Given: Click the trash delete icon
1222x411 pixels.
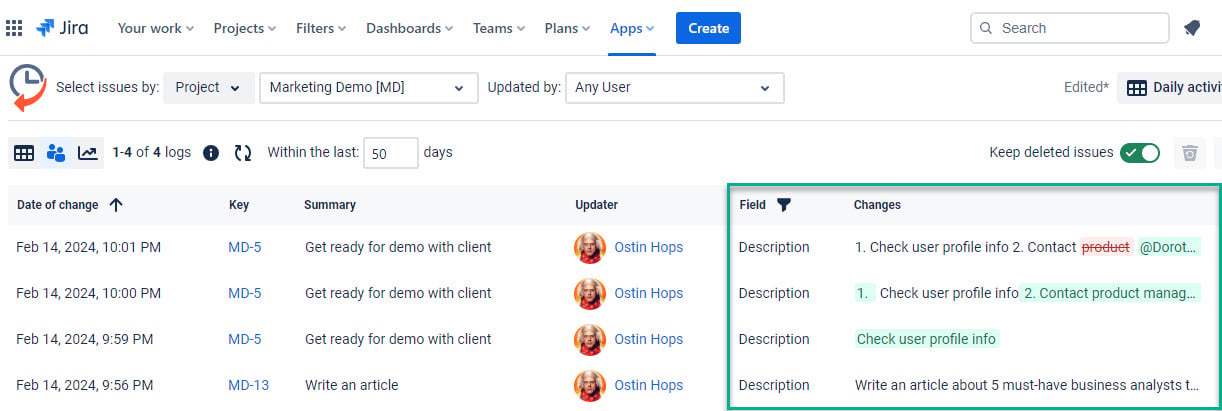Looking at the screenshot, I should point(1189,153).
